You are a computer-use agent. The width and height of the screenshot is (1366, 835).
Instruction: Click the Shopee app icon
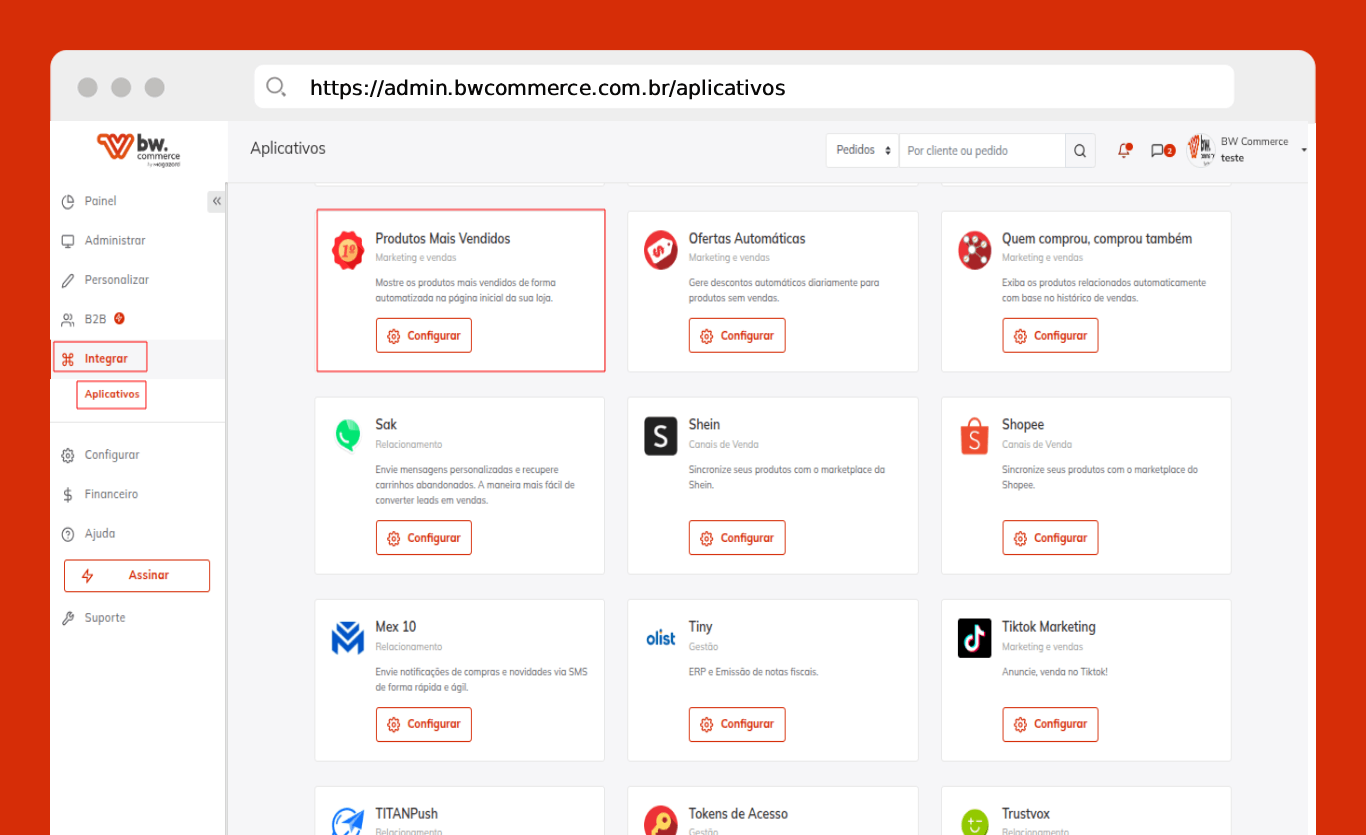coord(975,437)
